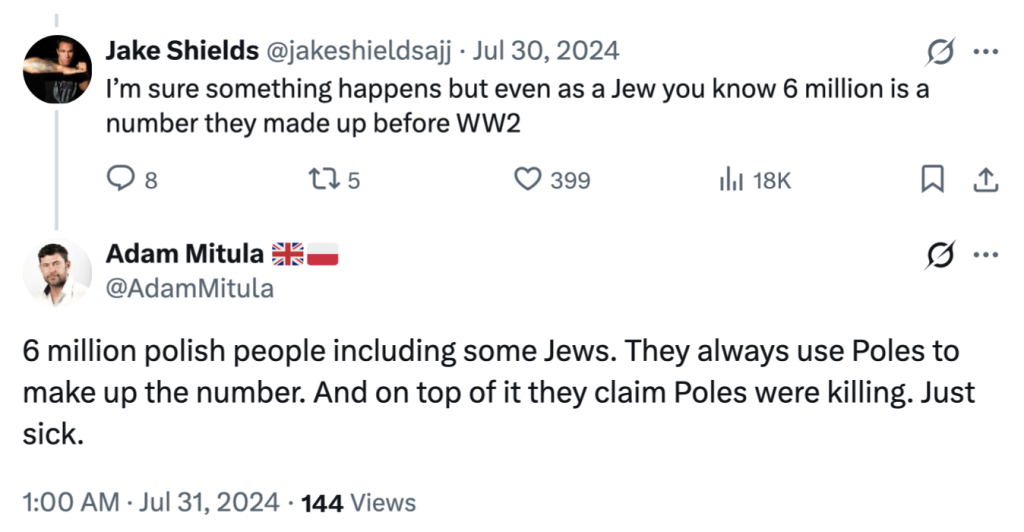
Task: Reply to Jake Shields' post
Action: 121,180
